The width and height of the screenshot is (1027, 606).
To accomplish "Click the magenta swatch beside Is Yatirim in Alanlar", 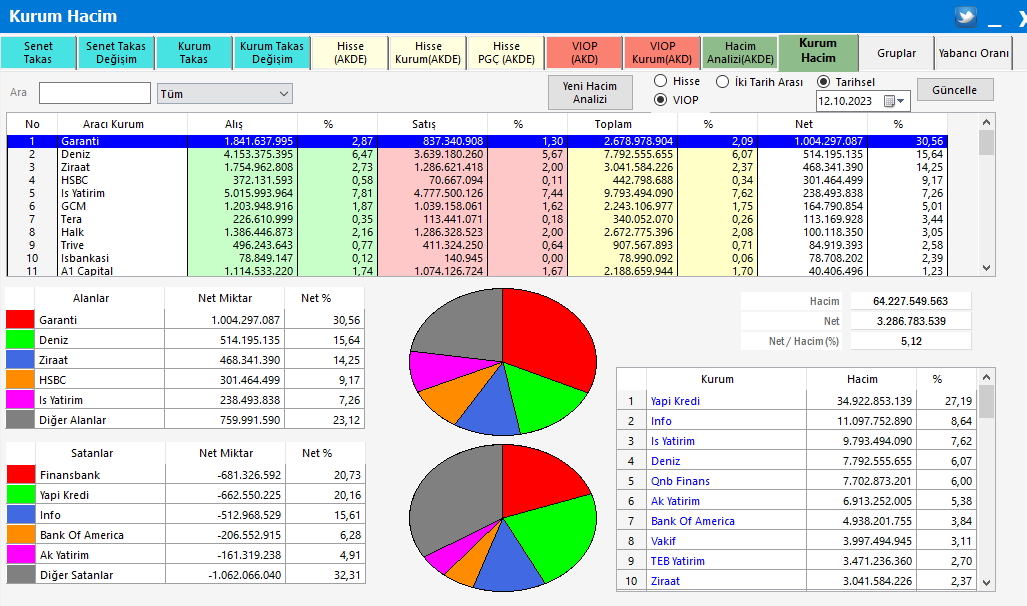I will [20, 400].
